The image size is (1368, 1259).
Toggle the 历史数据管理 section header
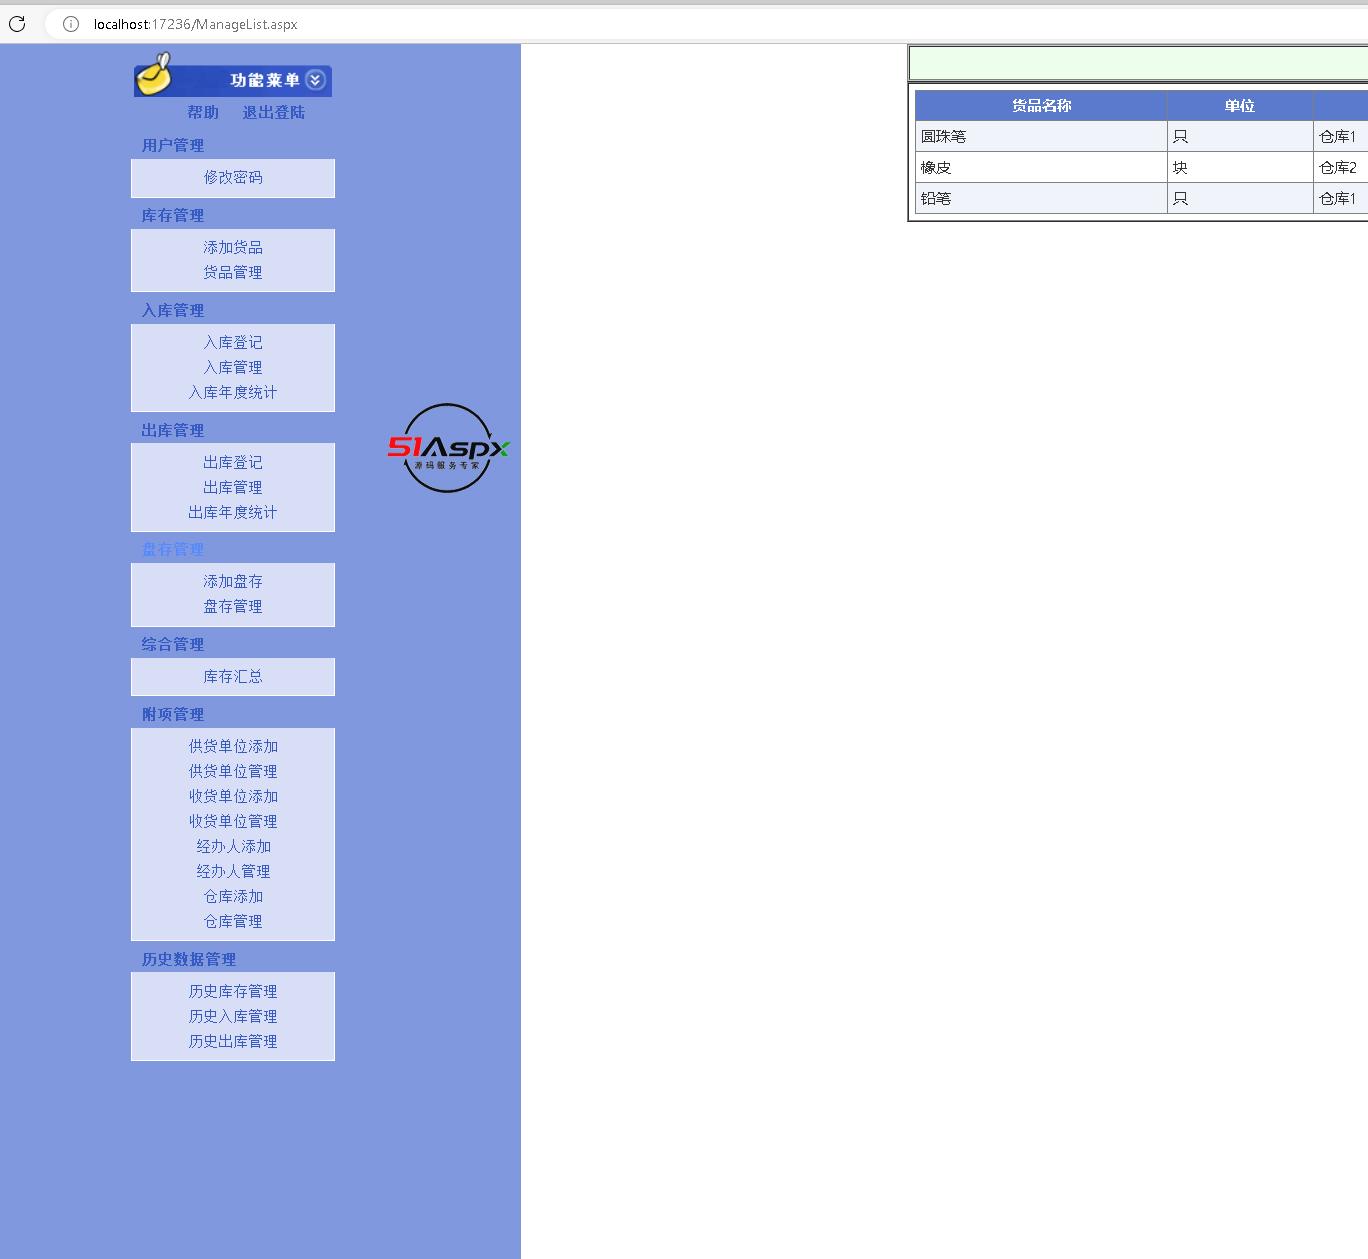[x=189, y=959]
